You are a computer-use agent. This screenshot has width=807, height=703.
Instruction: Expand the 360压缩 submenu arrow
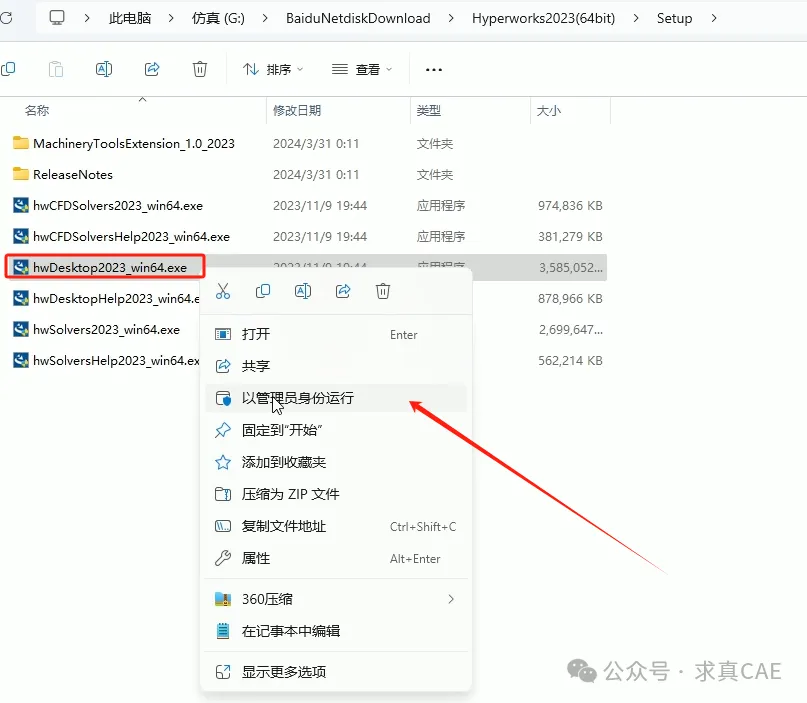point(451,599)
